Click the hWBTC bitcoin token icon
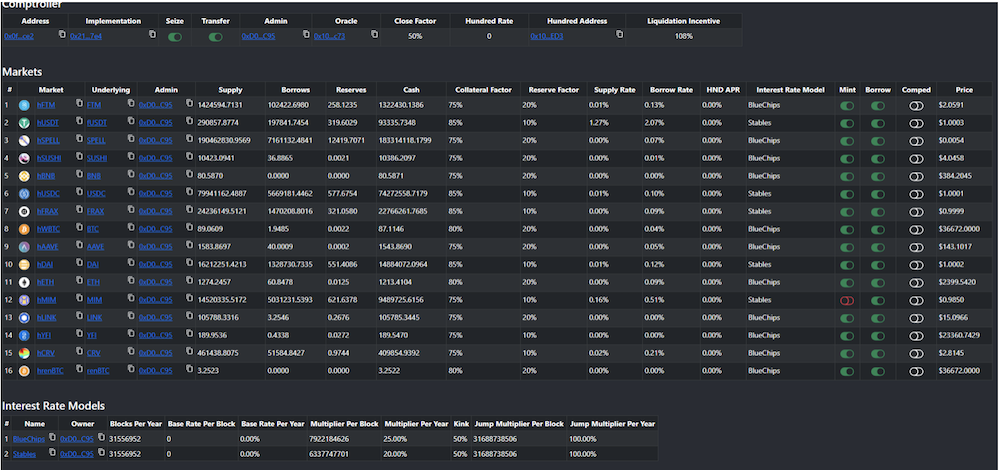The image size is (1000, 470). (25, 228)
